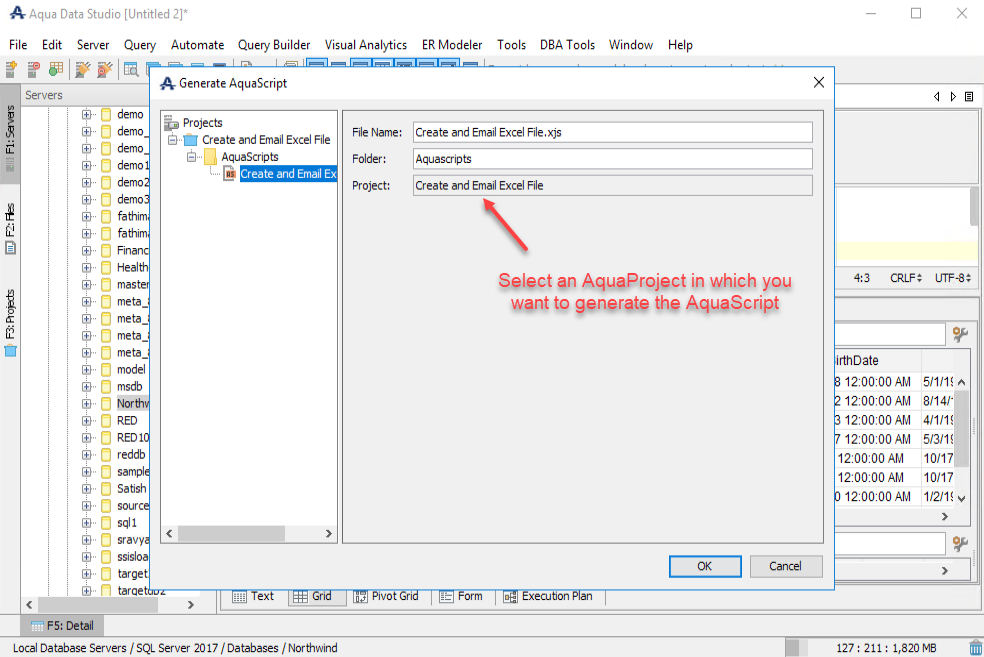Click the model database folder icon
The height and width of the screenshot is (657, 984).
pos(106,370)
